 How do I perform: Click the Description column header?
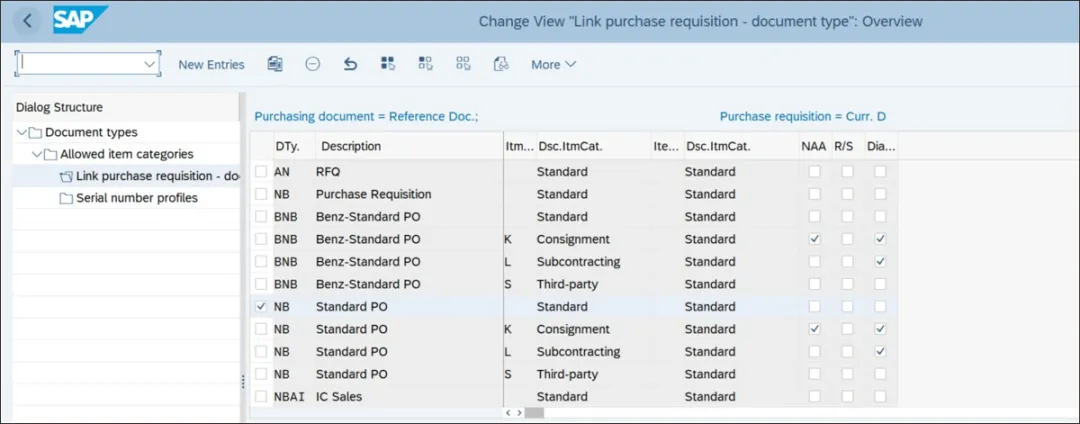tap(350, 146)
